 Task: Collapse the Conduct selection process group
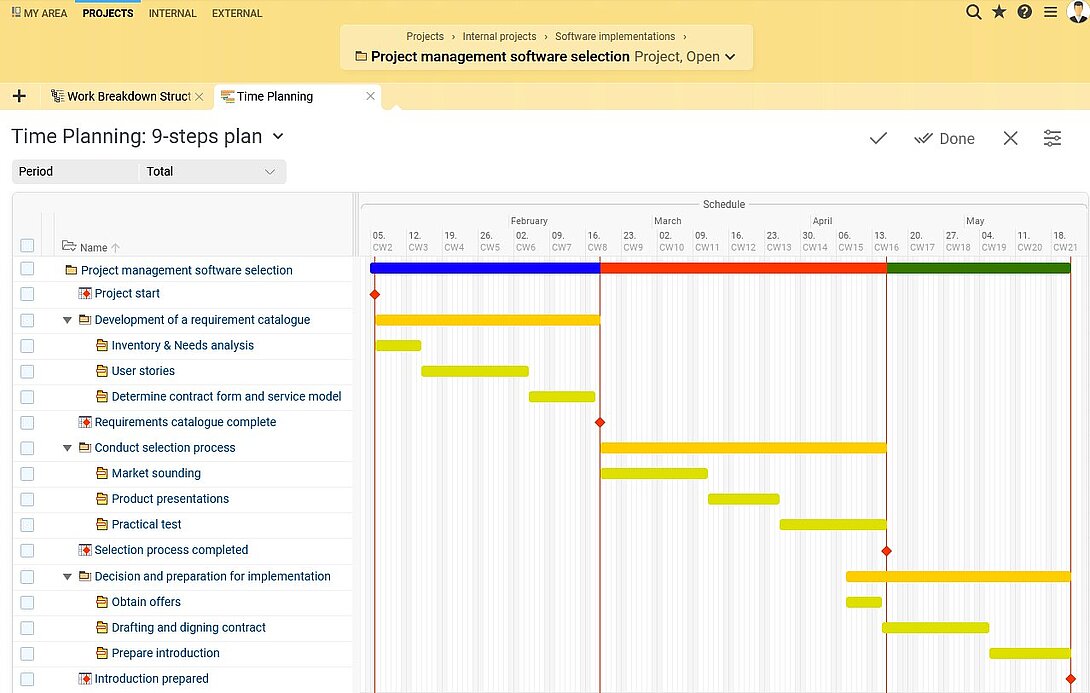67,448
